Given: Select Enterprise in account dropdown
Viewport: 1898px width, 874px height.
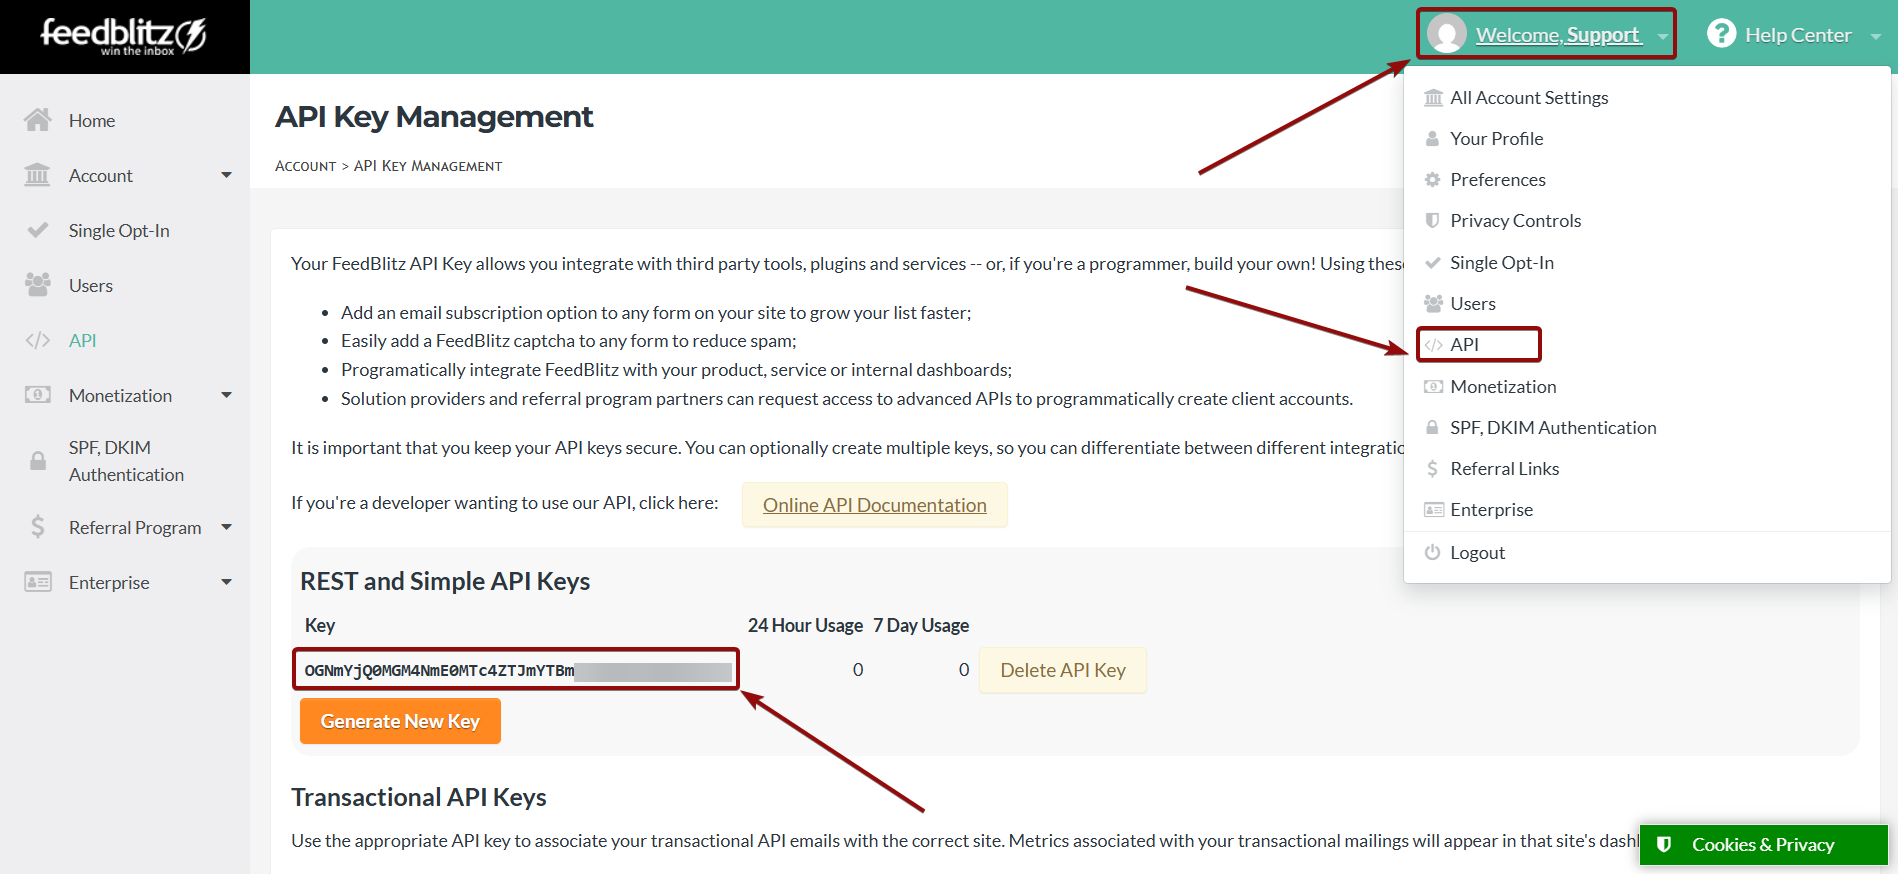Looking at the screenshot, I should click(1492, 509).
